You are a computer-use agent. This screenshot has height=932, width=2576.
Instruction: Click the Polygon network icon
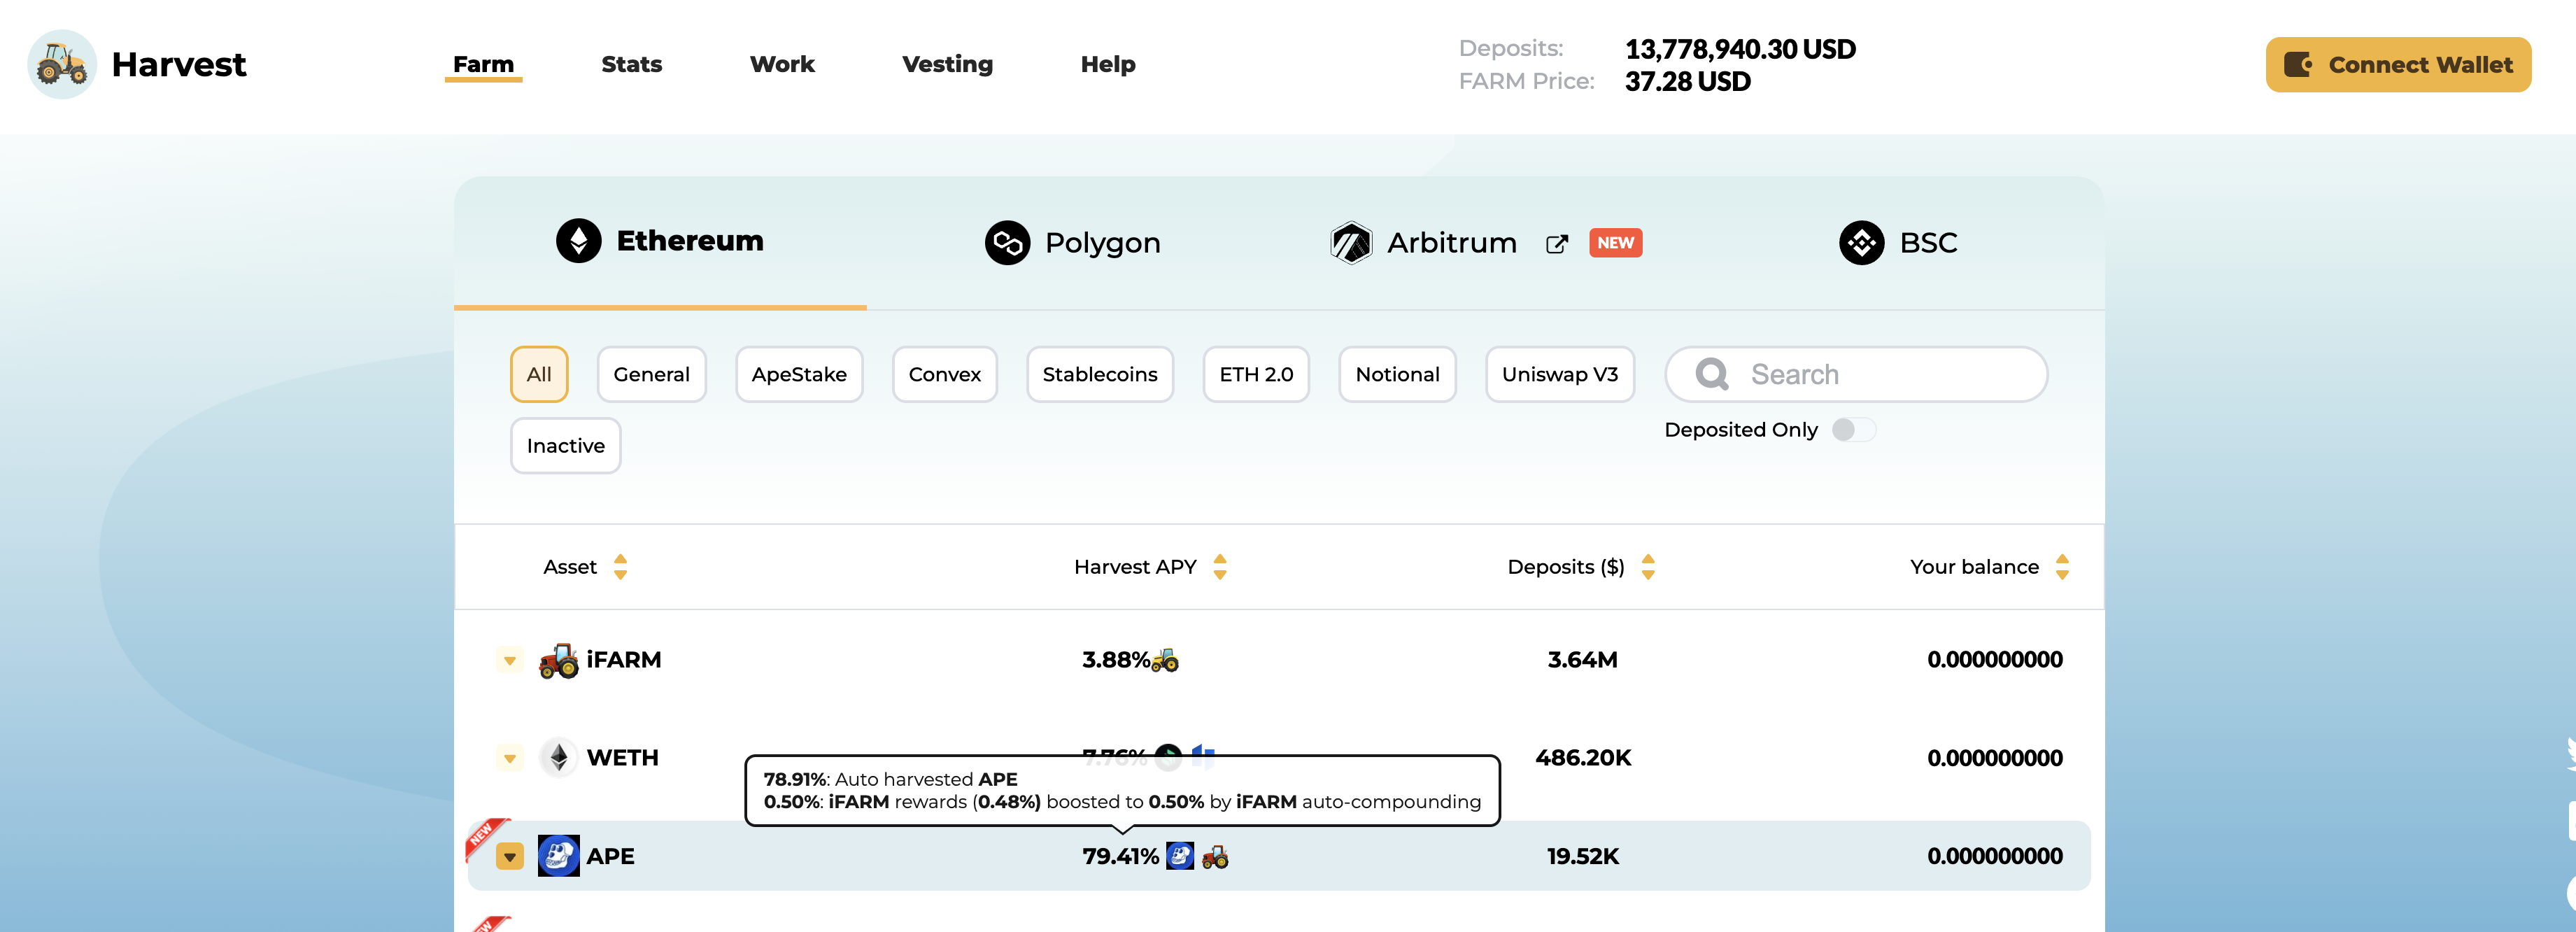pos(1007,243)
